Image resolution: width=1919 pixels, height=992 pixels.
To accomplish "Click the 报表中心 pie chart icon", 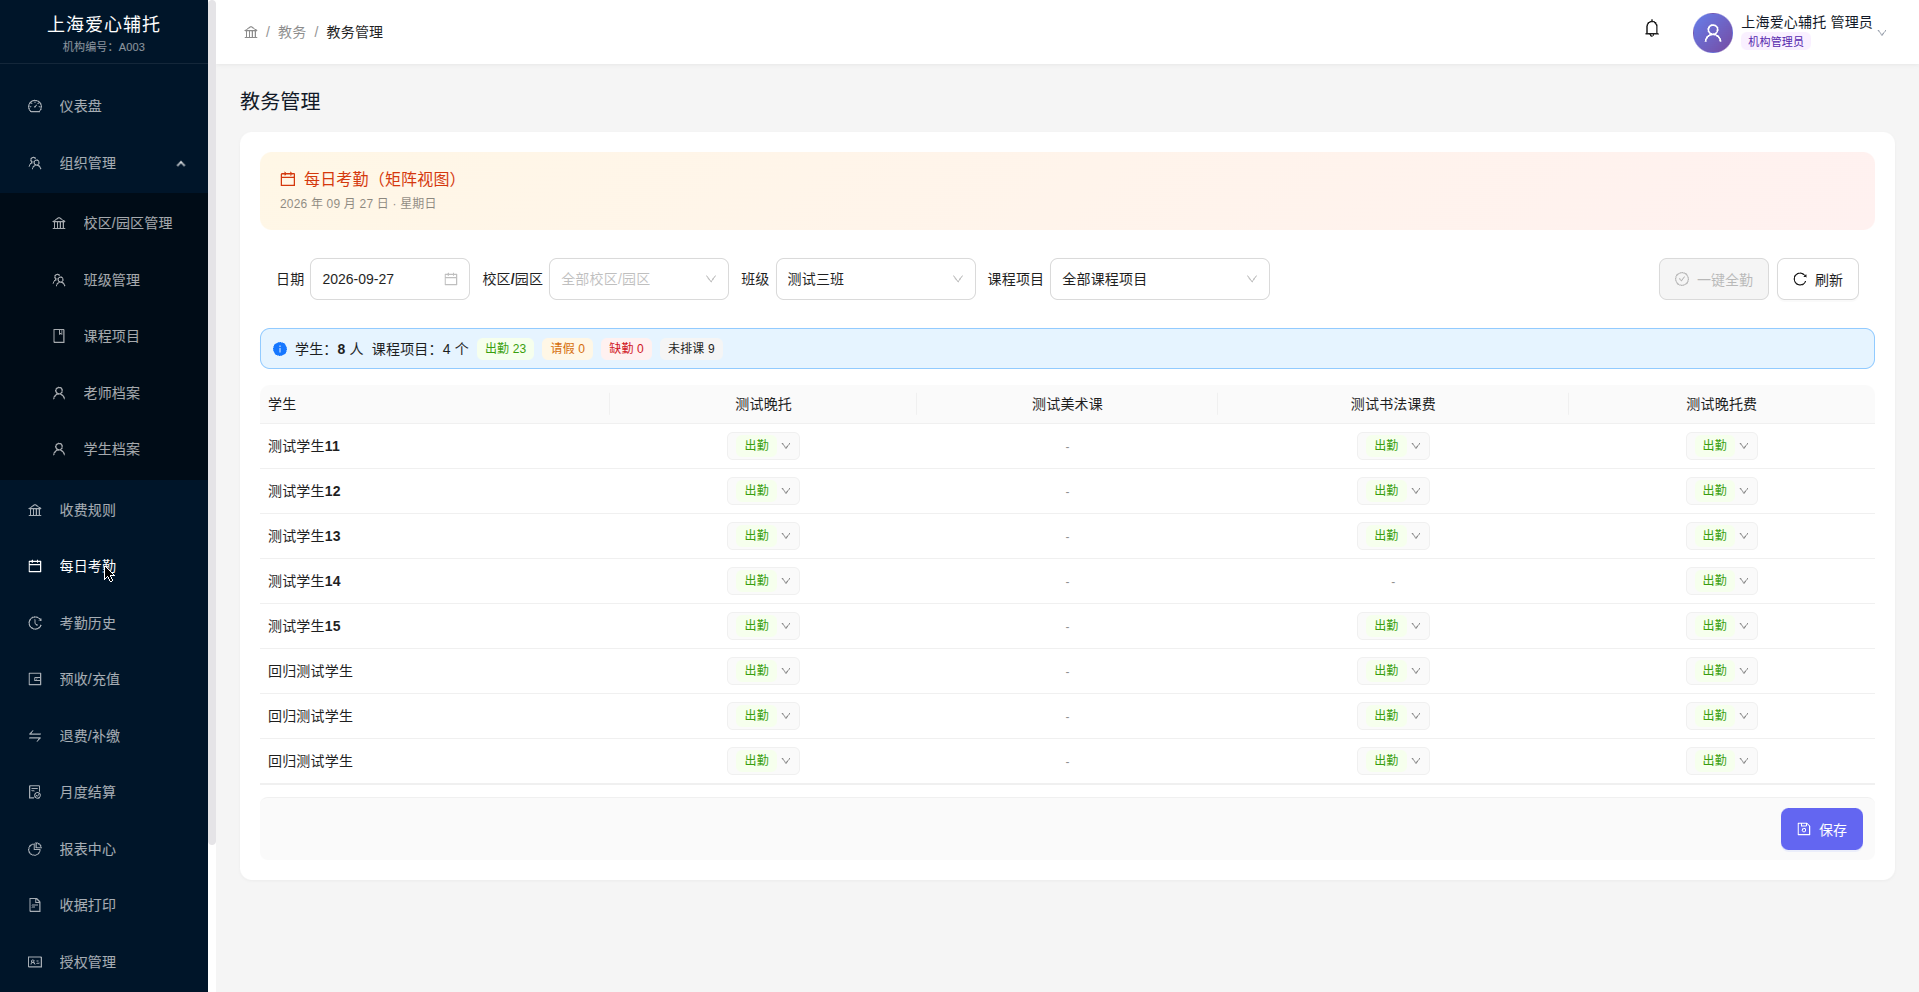I will click(x=35, y=849).
